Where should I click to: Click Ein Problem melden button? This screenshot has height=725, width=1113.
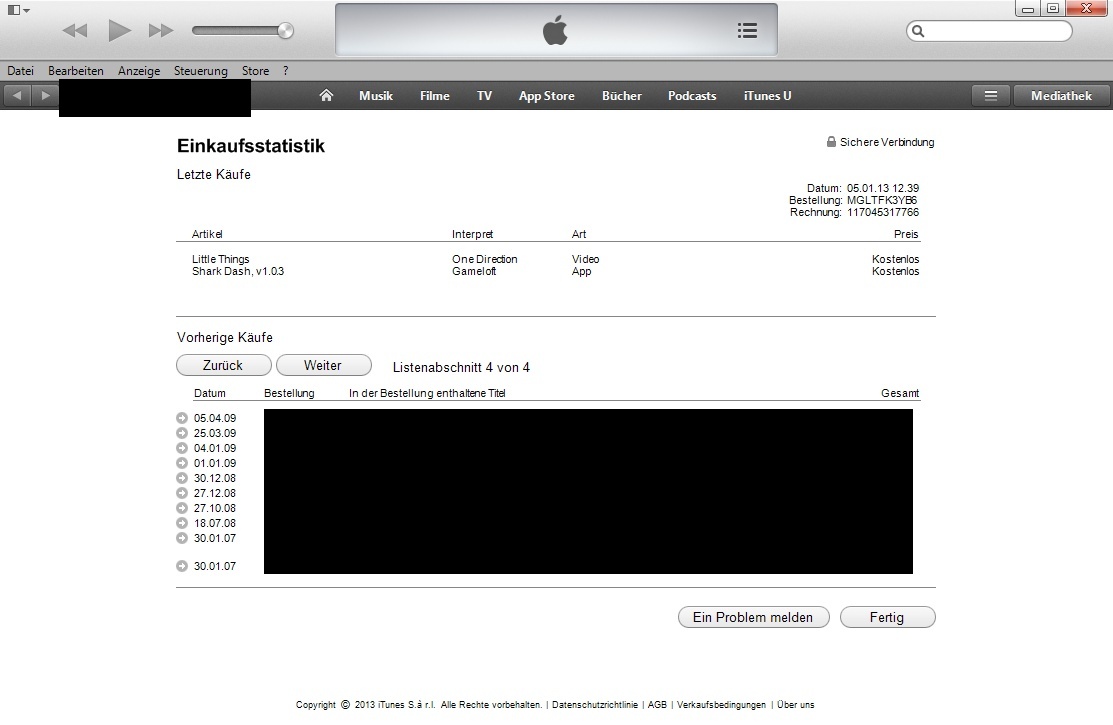754,617
